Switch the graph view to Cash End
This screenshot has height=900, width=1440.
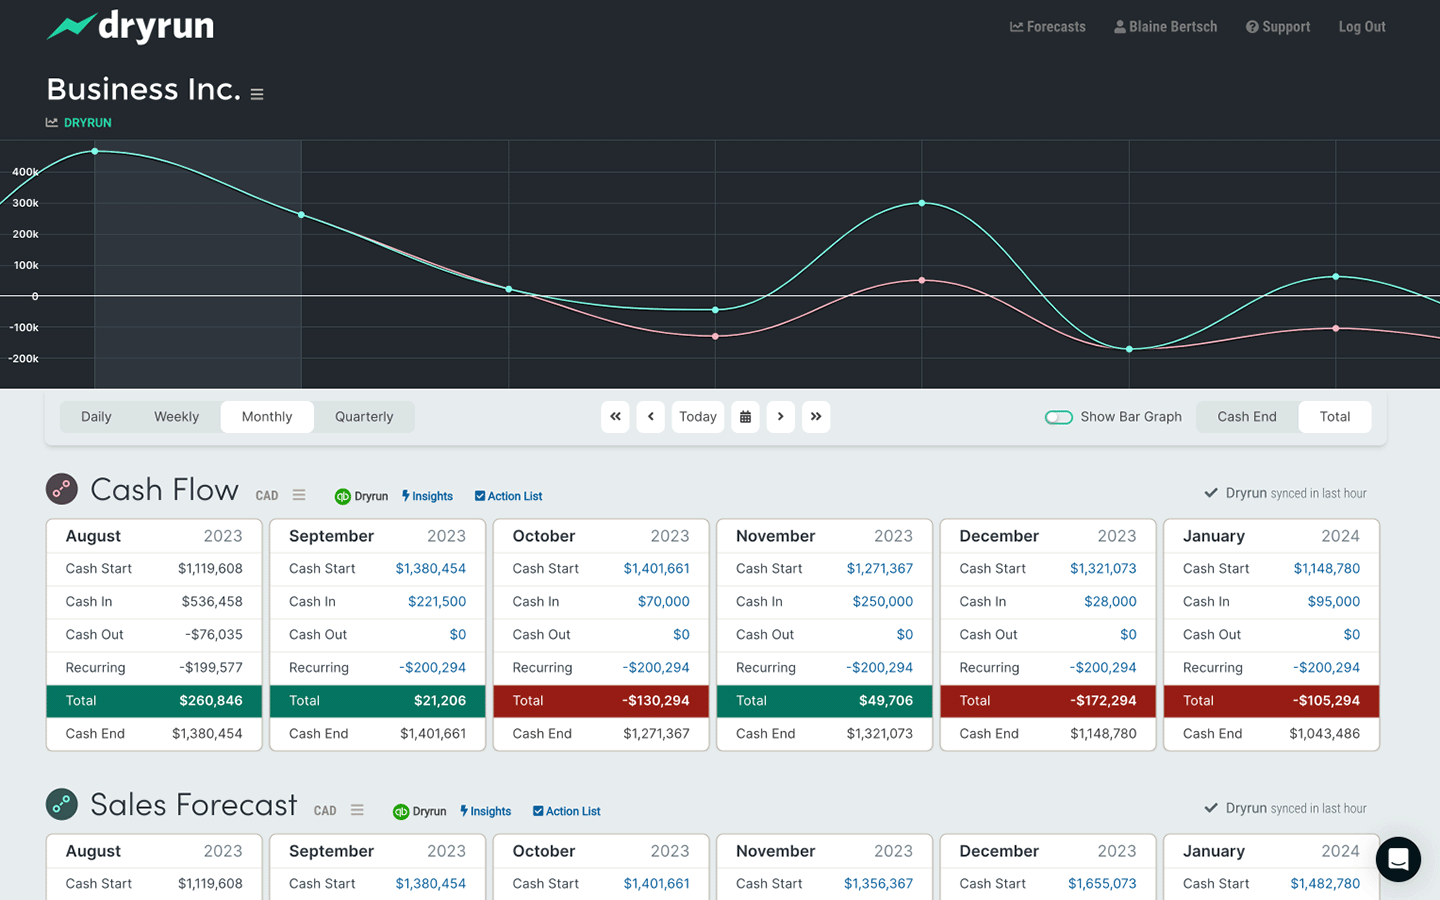tap(1246, 417)
